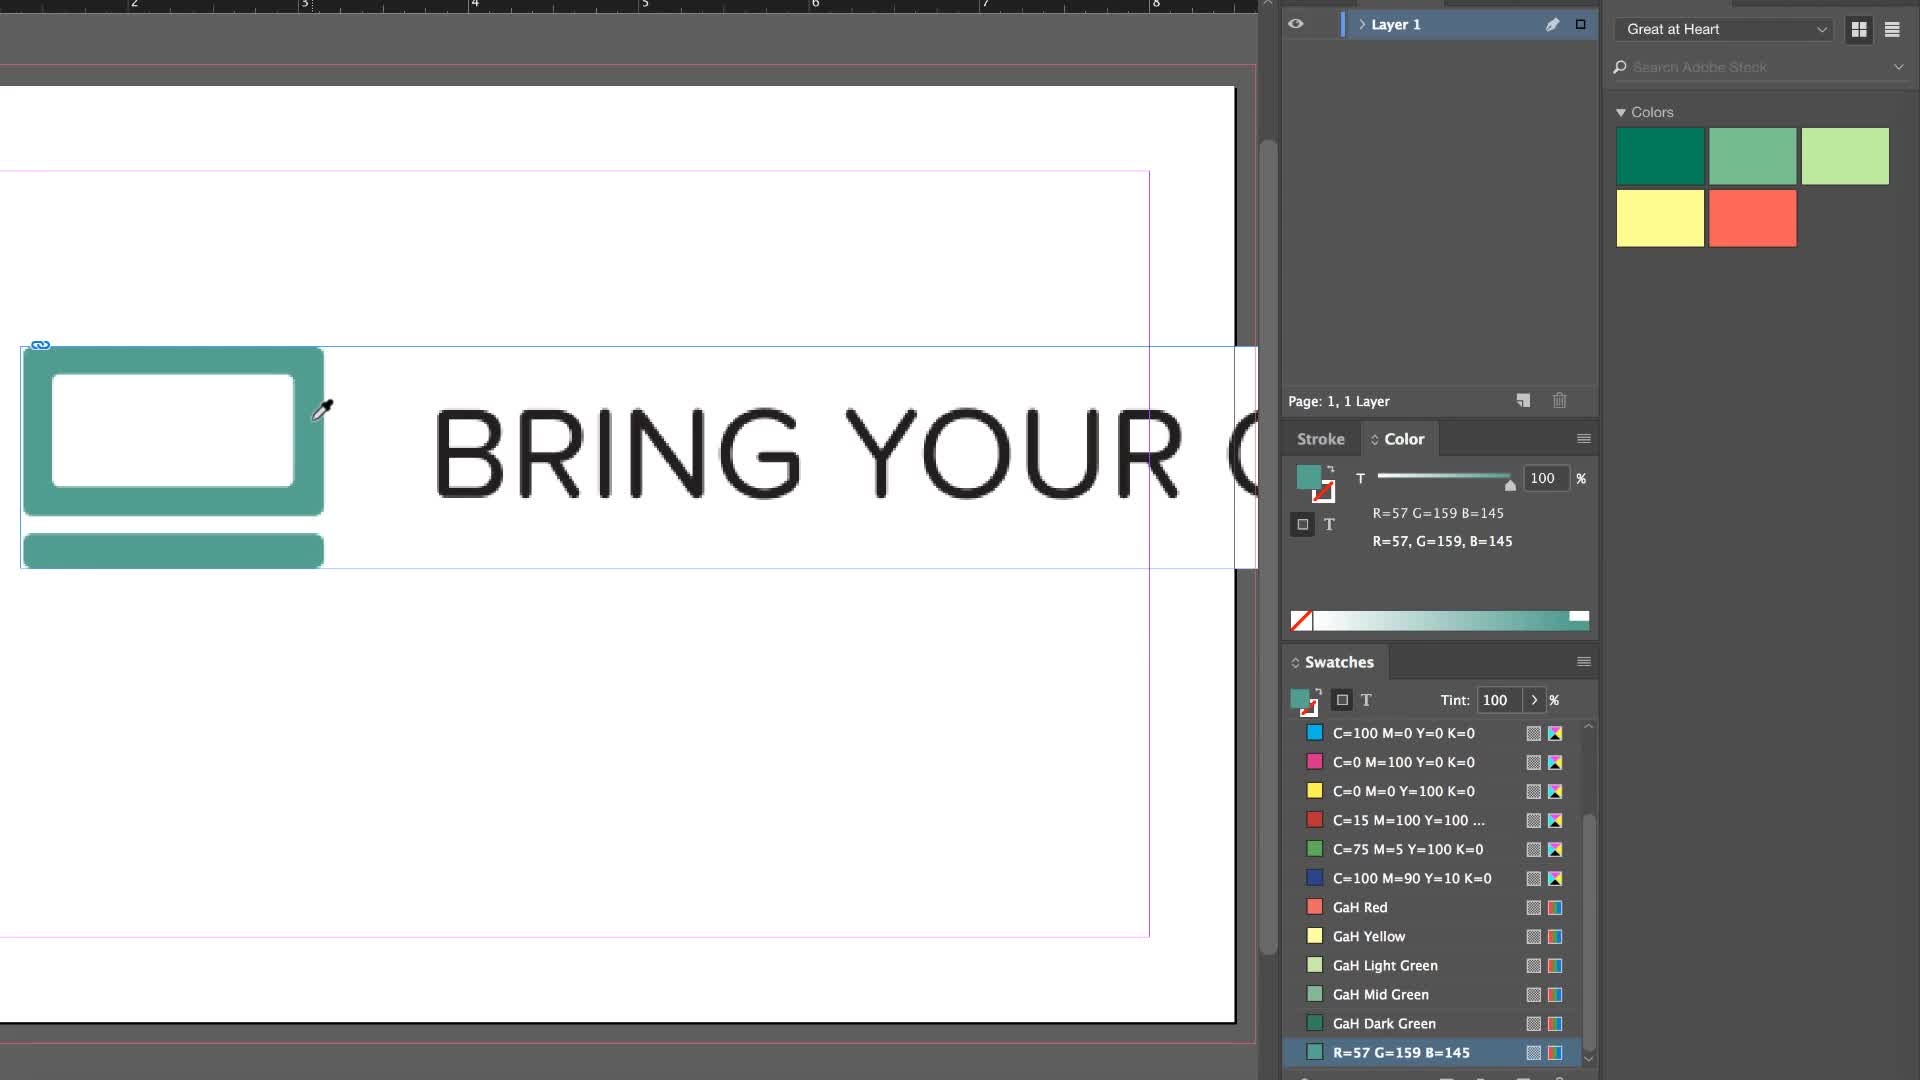Viewport: 1920px width, 1080px height.
Task: Select the red library color
Action: pyautogui.click(x=1752, y=218)
